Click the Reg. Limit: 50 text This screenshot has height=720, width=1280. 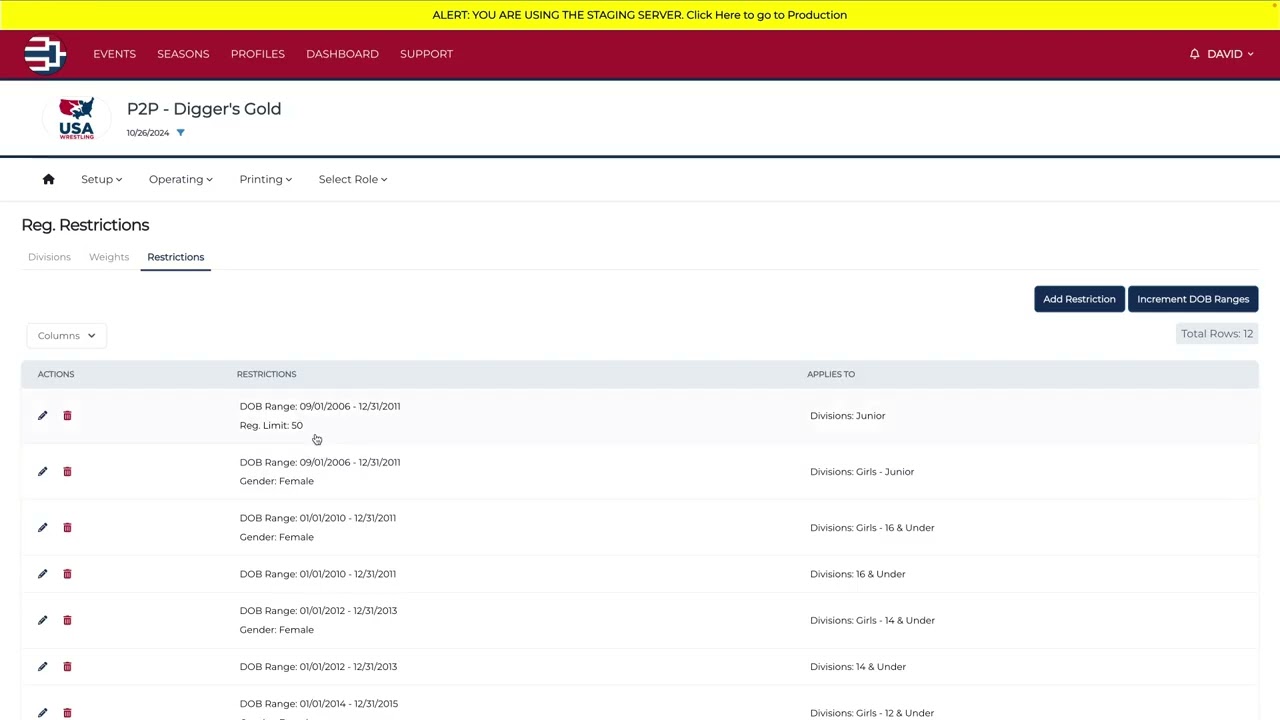click(271, 425)
